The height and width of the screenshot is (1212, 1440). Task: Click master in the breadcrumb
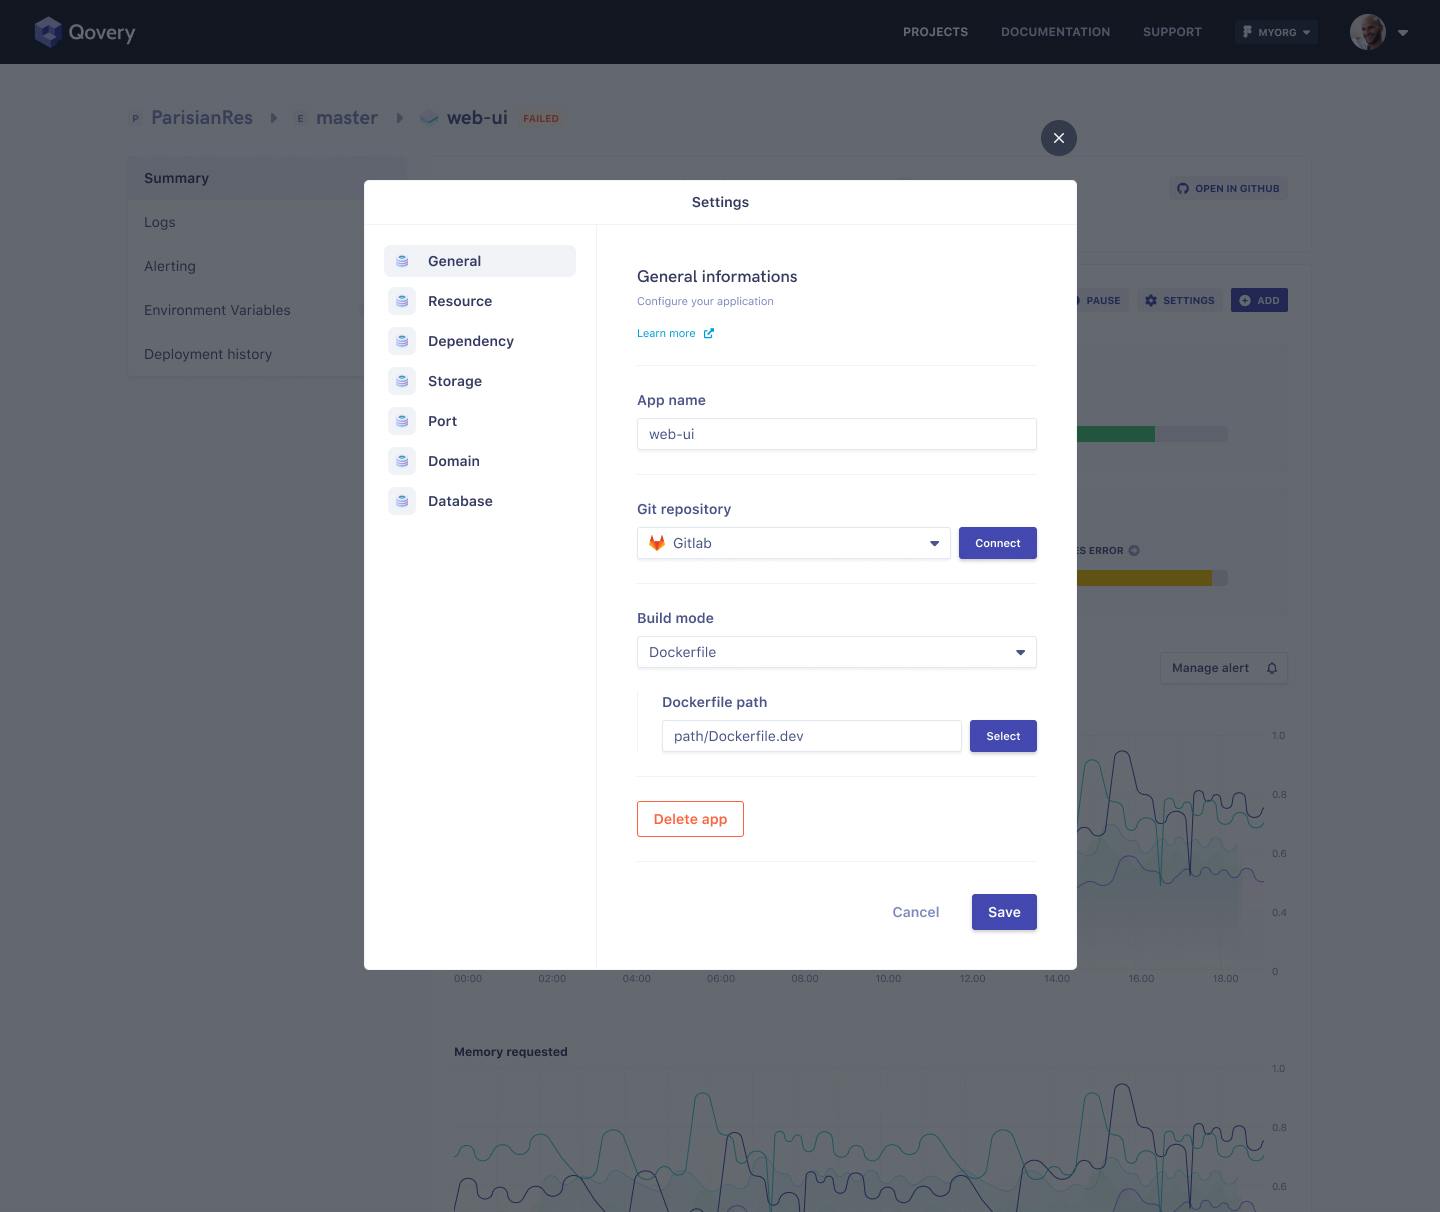pos(347,118)
